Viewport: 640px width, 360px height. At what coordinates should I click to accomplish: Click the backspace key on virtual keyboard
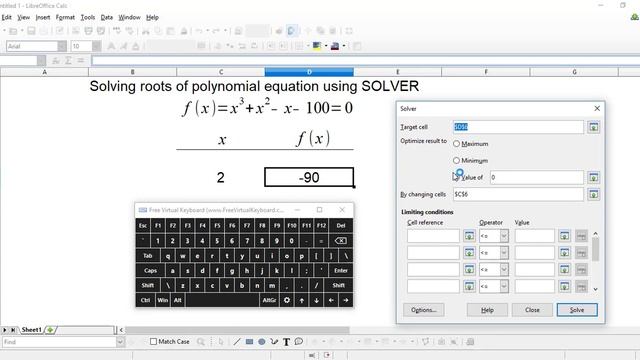coord(340,240)
